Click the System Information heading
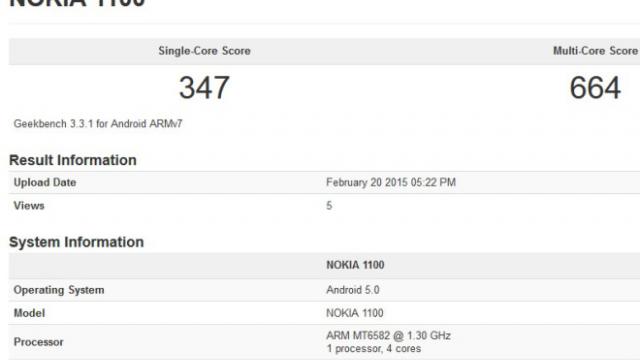 click(76, 242)
